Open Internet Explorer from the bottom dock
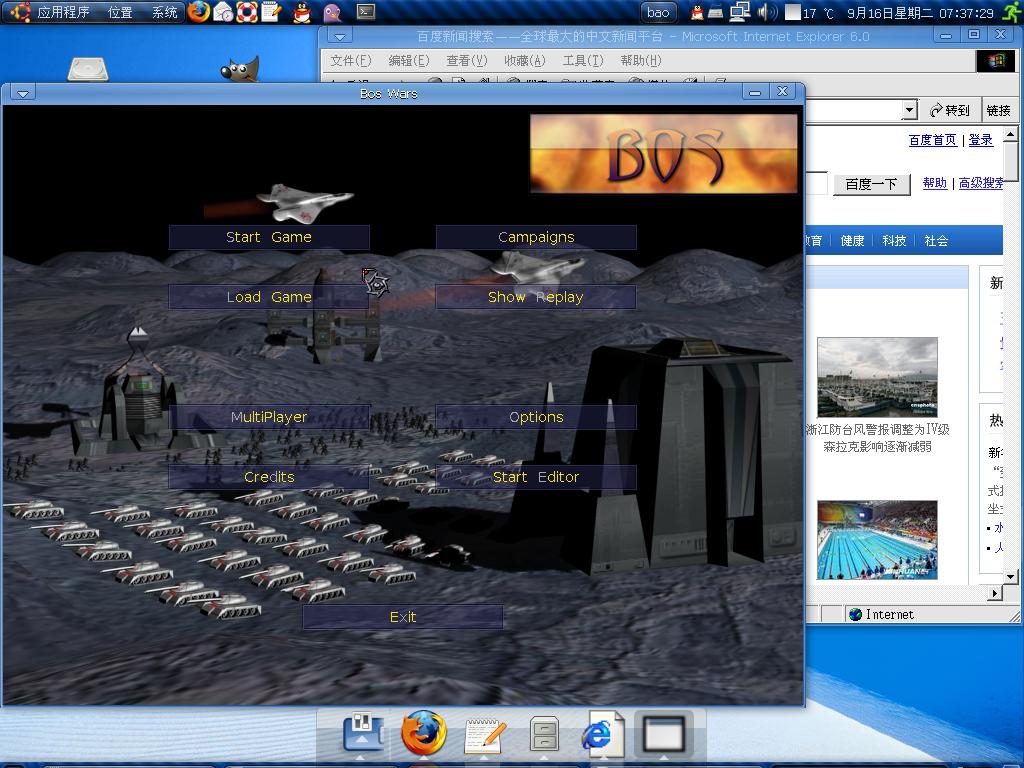 pos(602,733)
